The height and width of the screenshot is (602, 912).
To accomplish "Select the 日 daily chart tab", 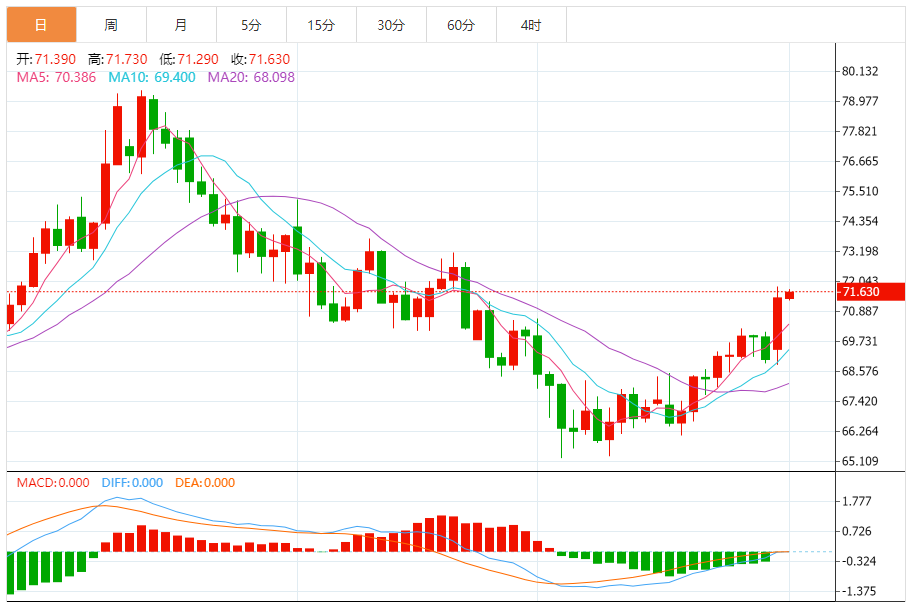I will [x=41, y=25].
